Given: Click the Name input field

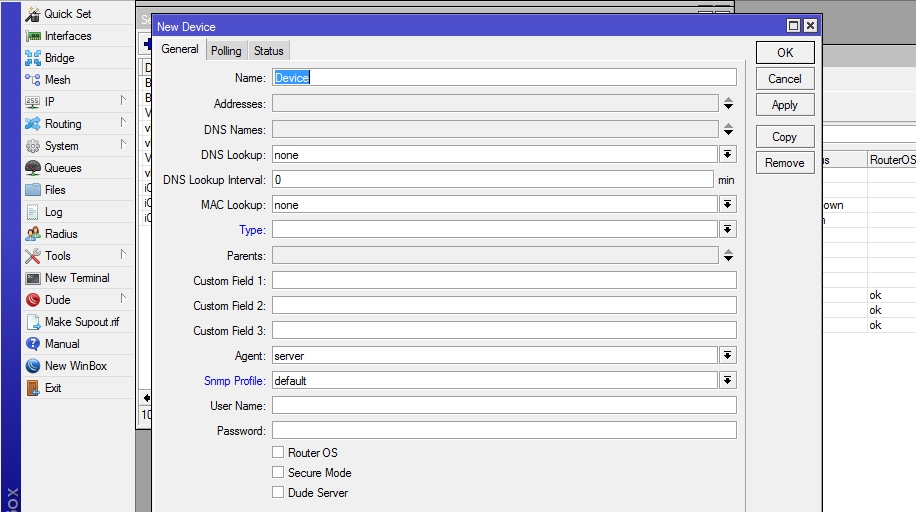Looking at the screenshot, I should pyautogui.click(x=504, y=78).
